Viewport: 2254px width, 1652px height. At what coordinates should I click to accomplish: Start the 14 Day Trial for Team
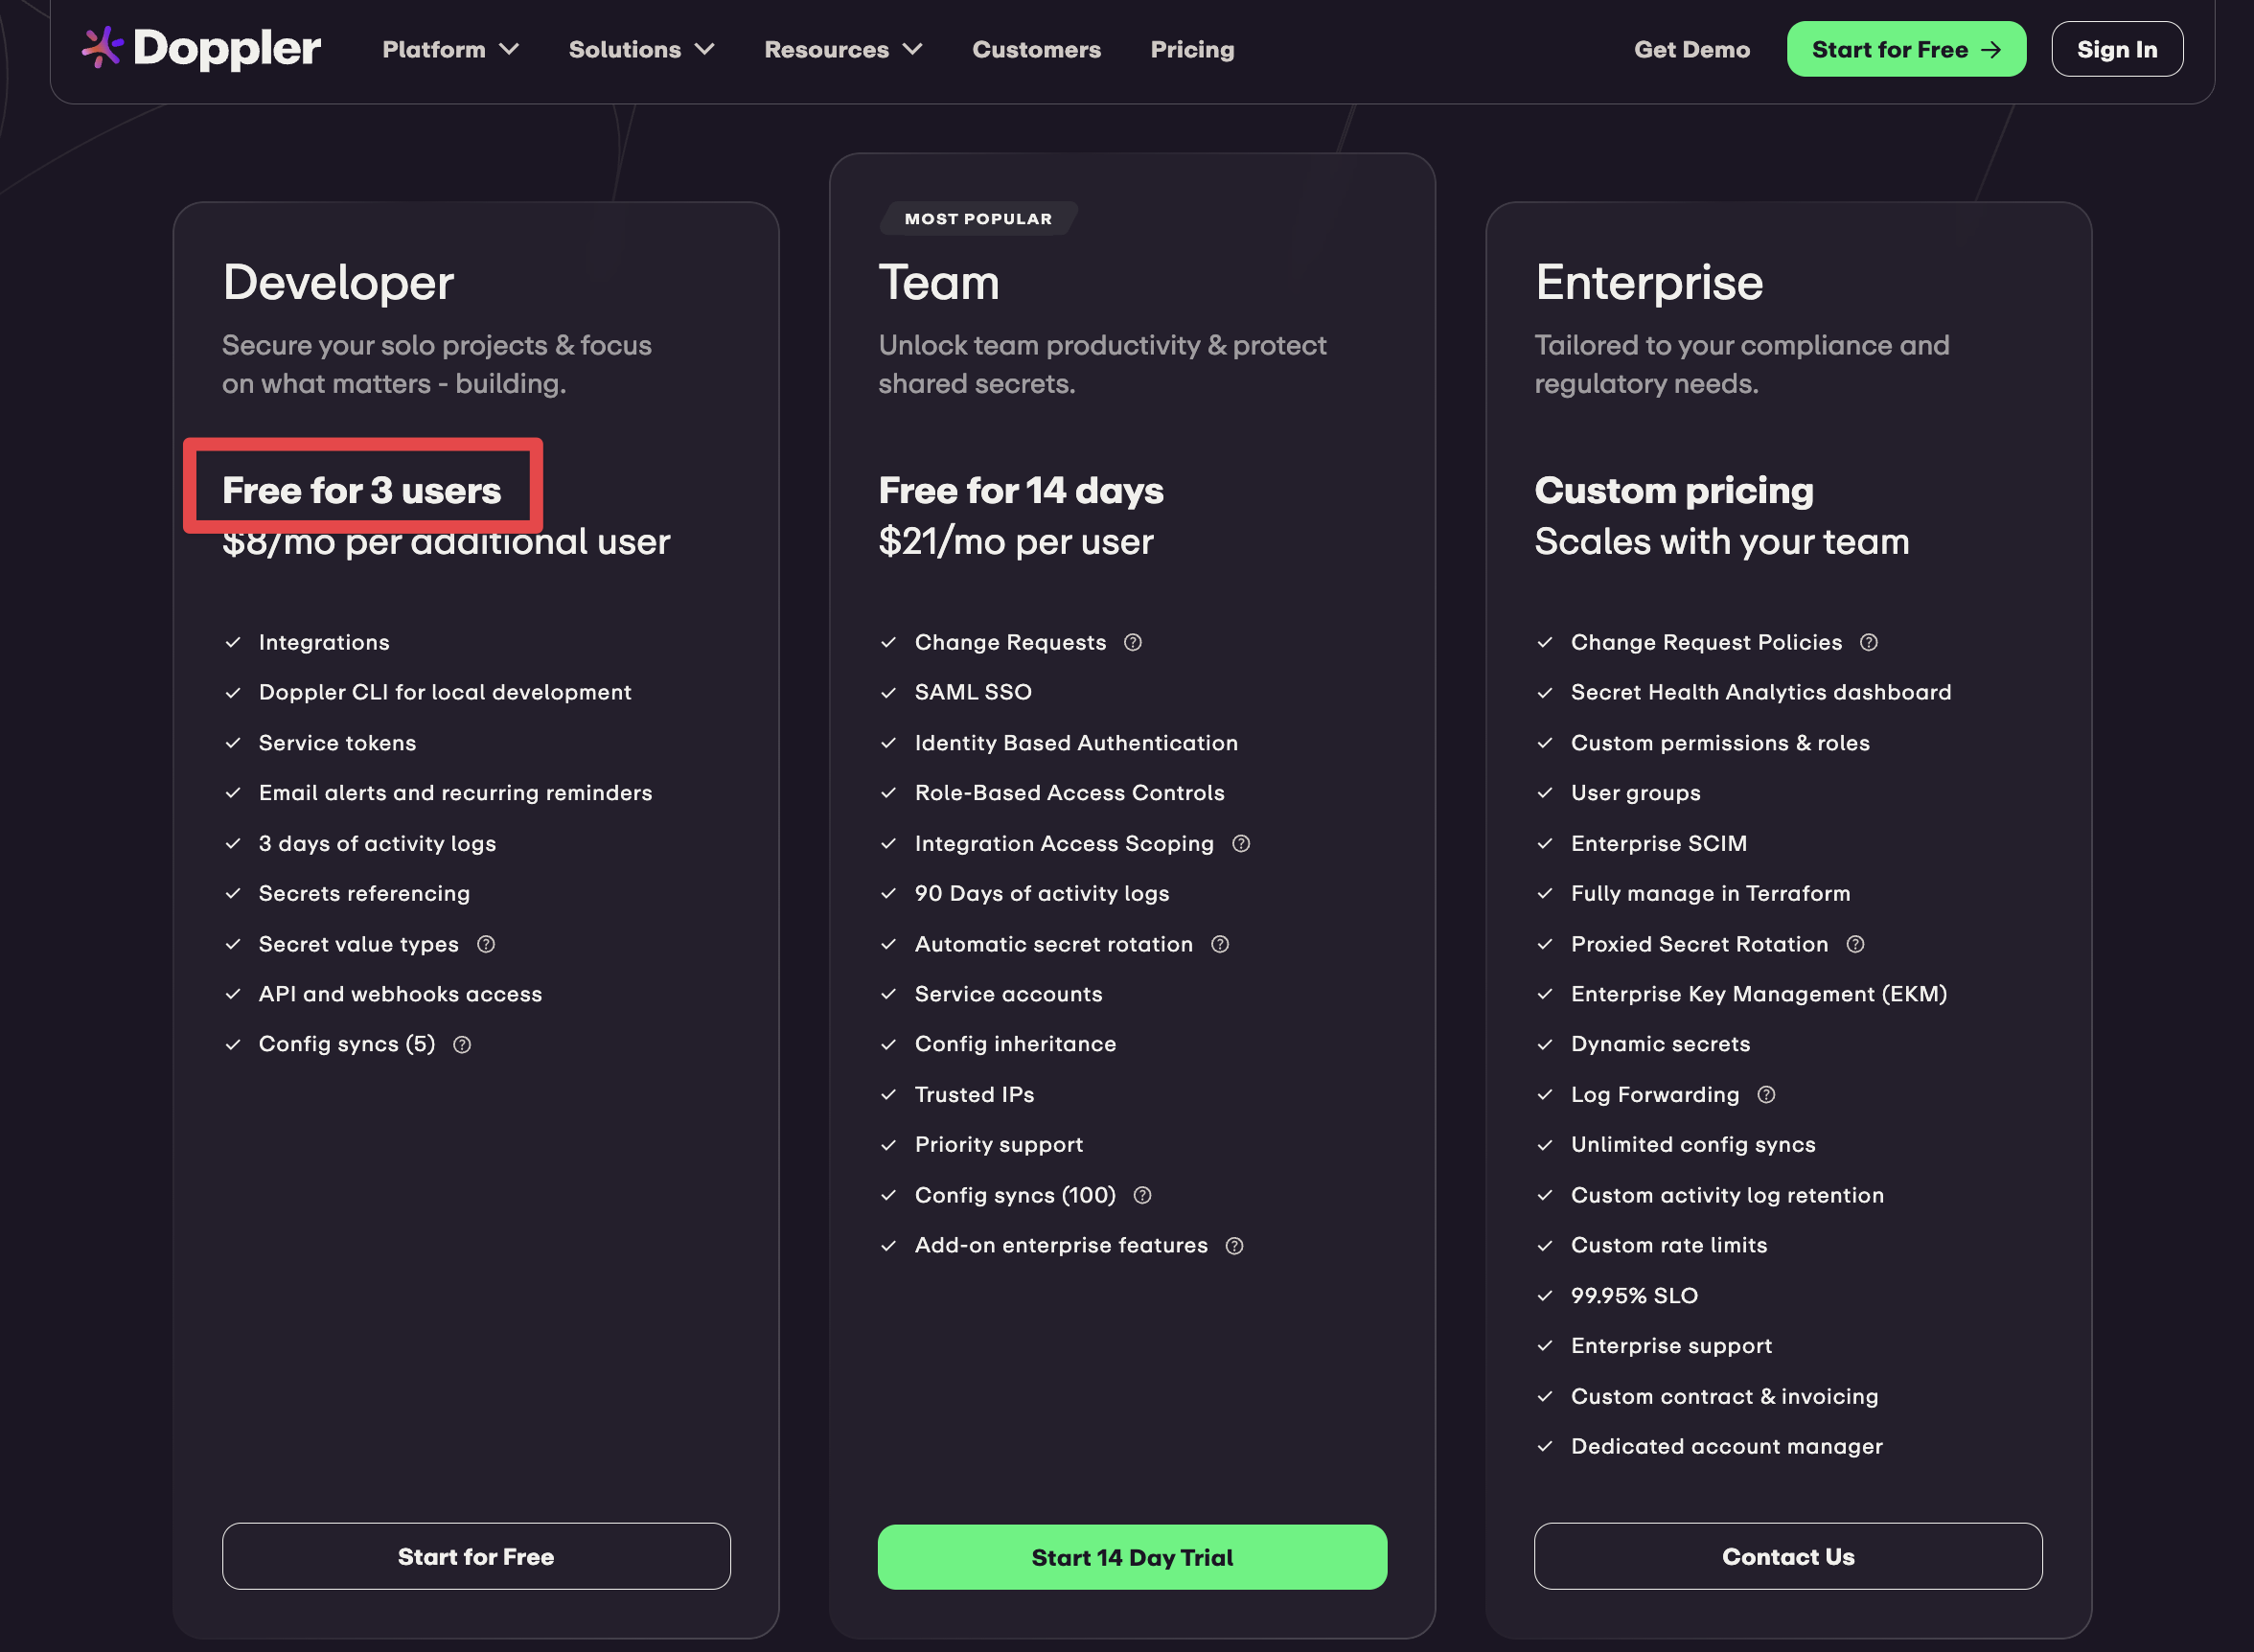pos(1132,1557)
